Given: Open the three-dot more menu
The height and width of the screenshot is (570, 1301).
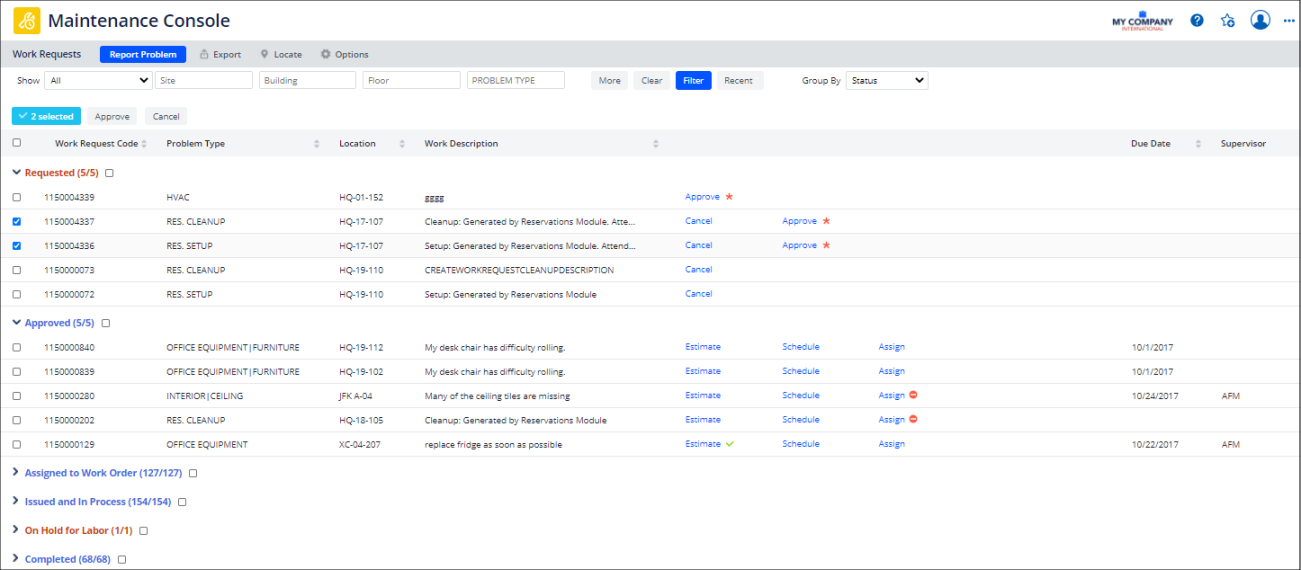Looking at the screenshot, I should tap(1288, 20).
